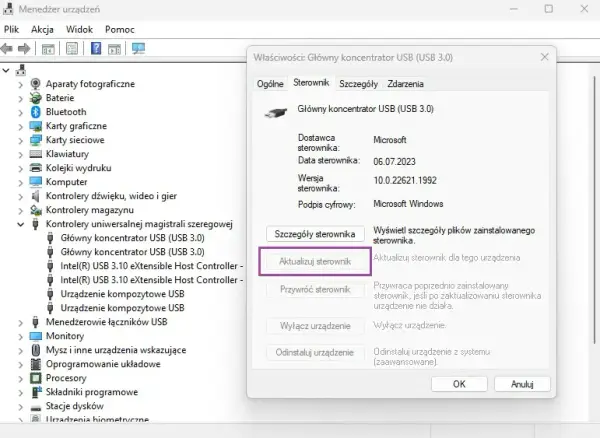The width and height of the screenshot is (600, 438).
Task: Click the properties sheet toolbar icon
Action: pyautogui.click(x=72, y=49)
